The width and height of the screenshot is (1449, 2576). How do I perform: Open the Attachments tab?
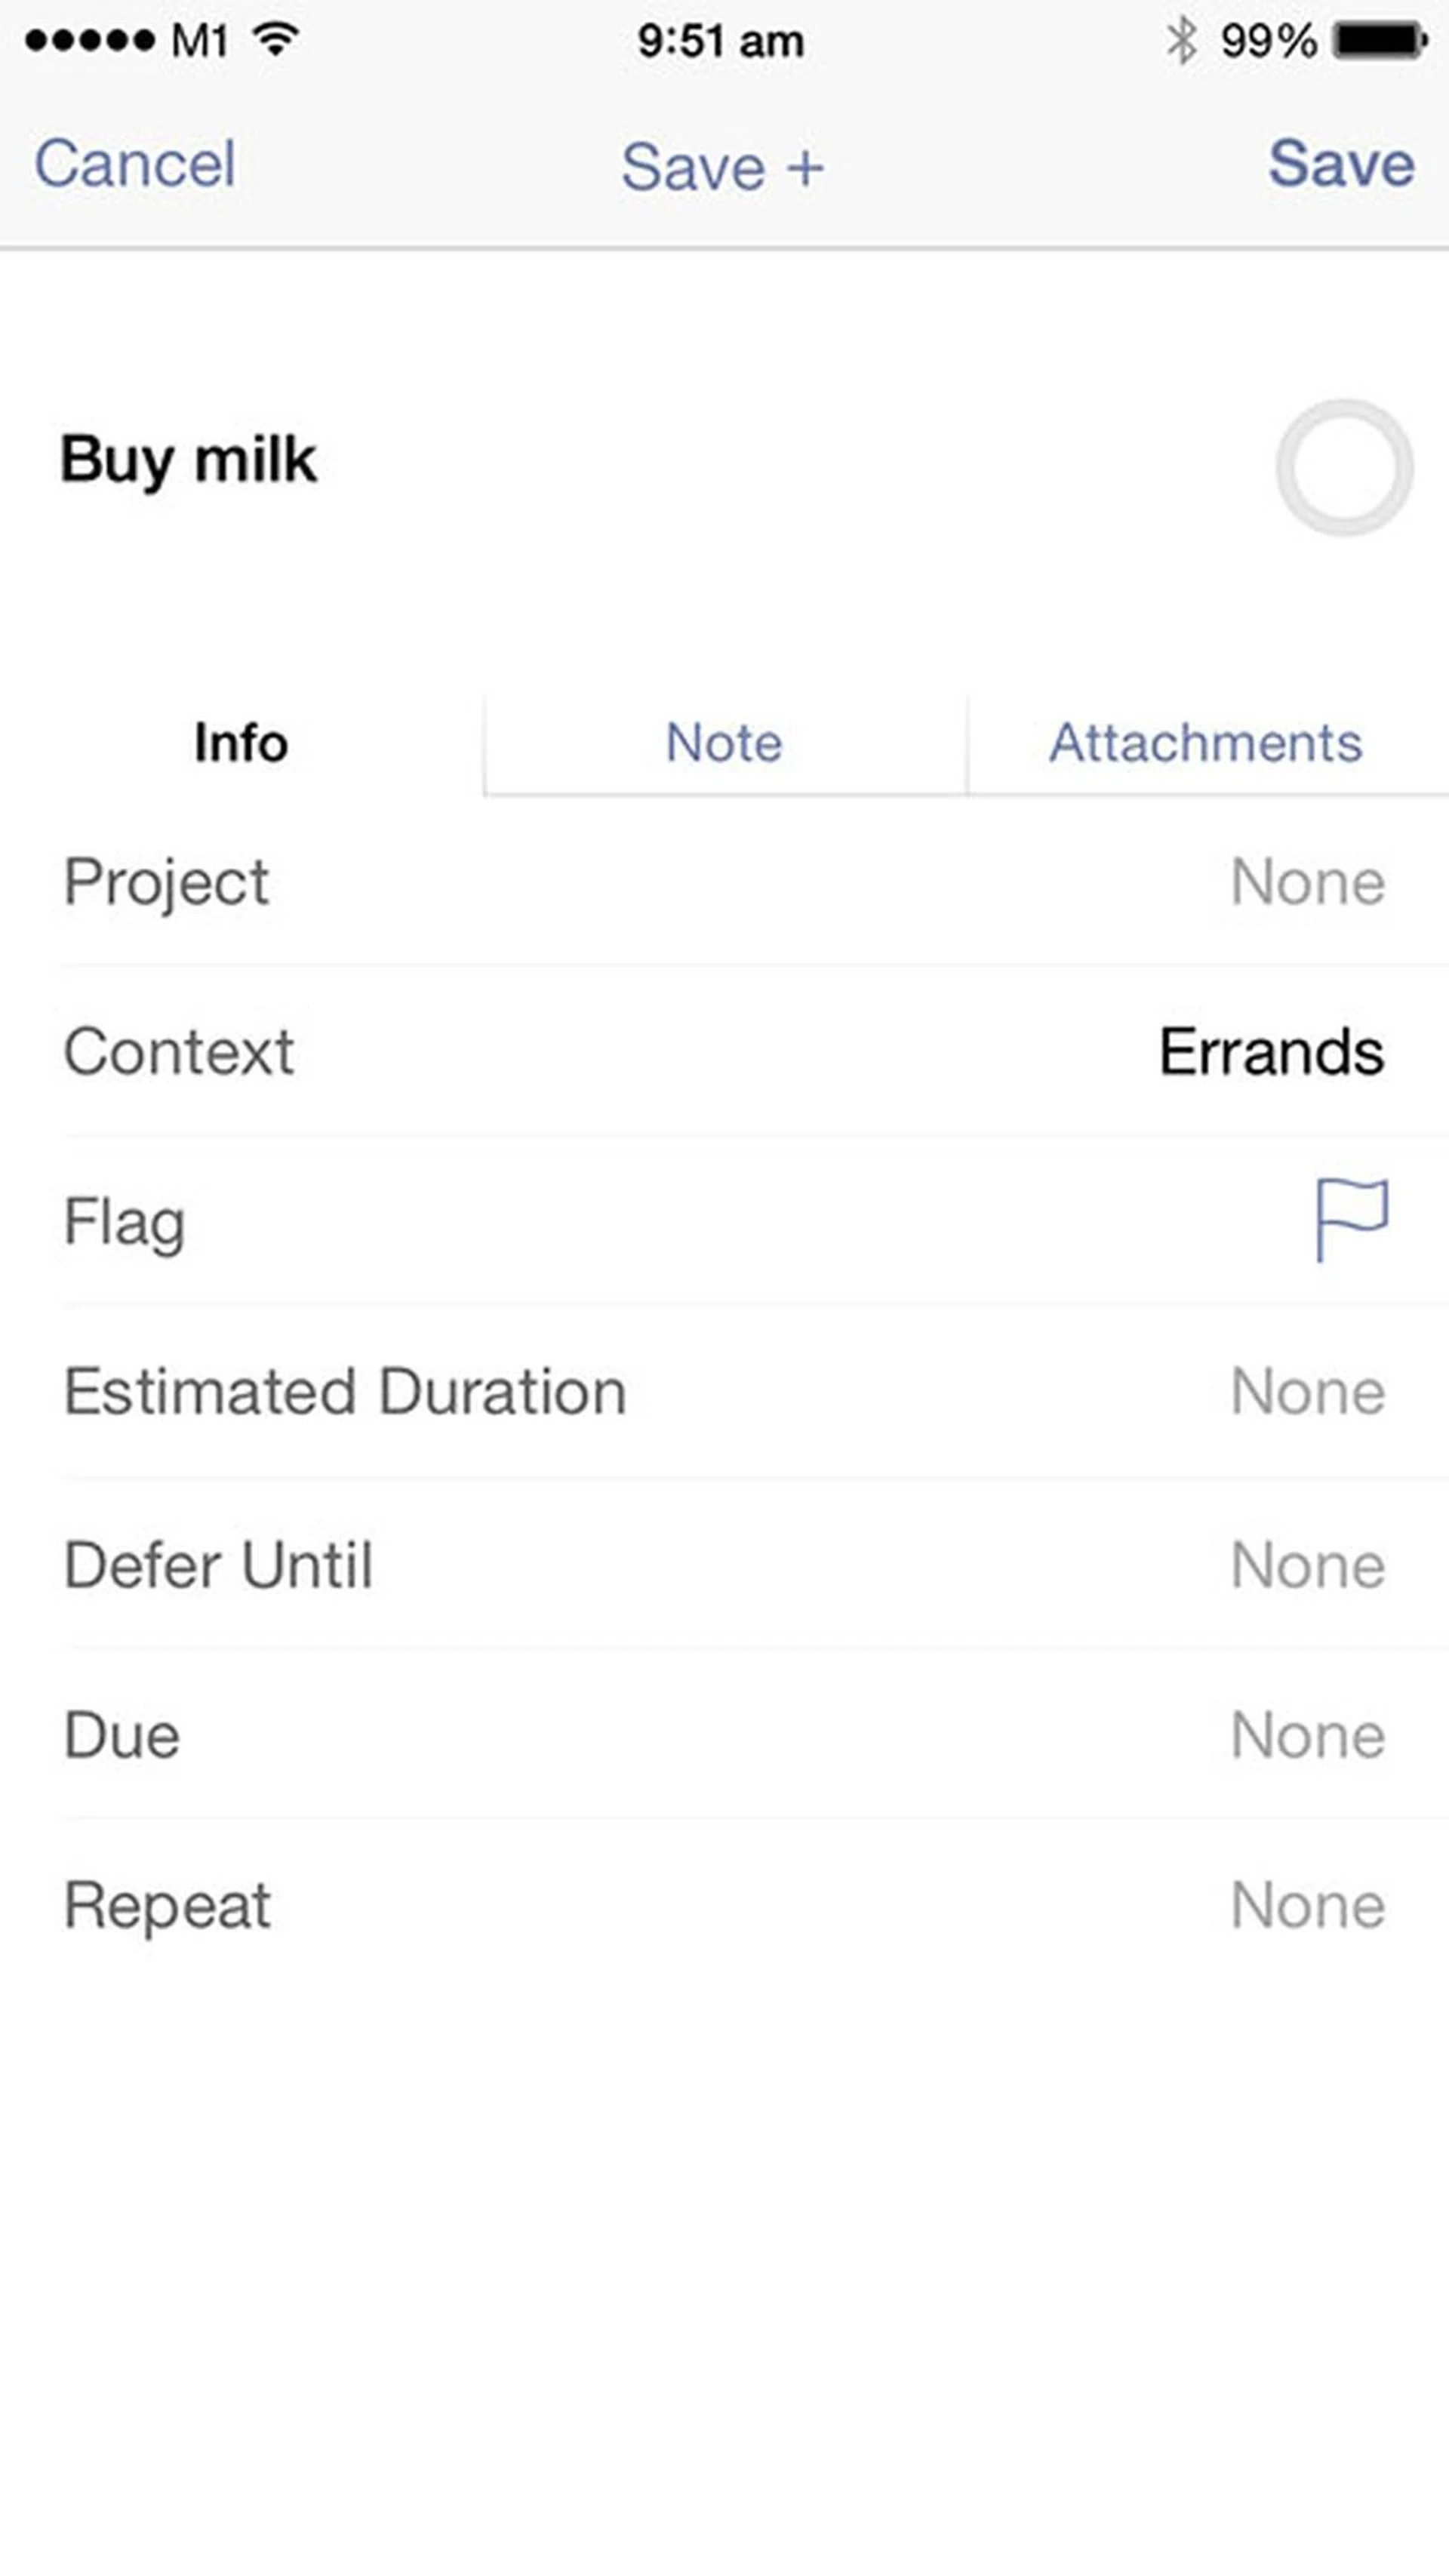[x=1206, y=743]
